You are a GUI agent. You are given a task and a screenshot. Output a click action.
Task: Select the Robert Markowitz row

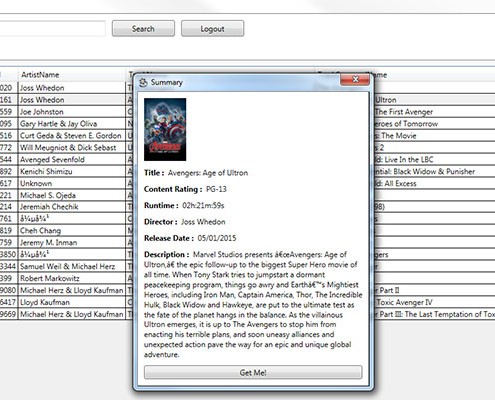pos(72,278)
